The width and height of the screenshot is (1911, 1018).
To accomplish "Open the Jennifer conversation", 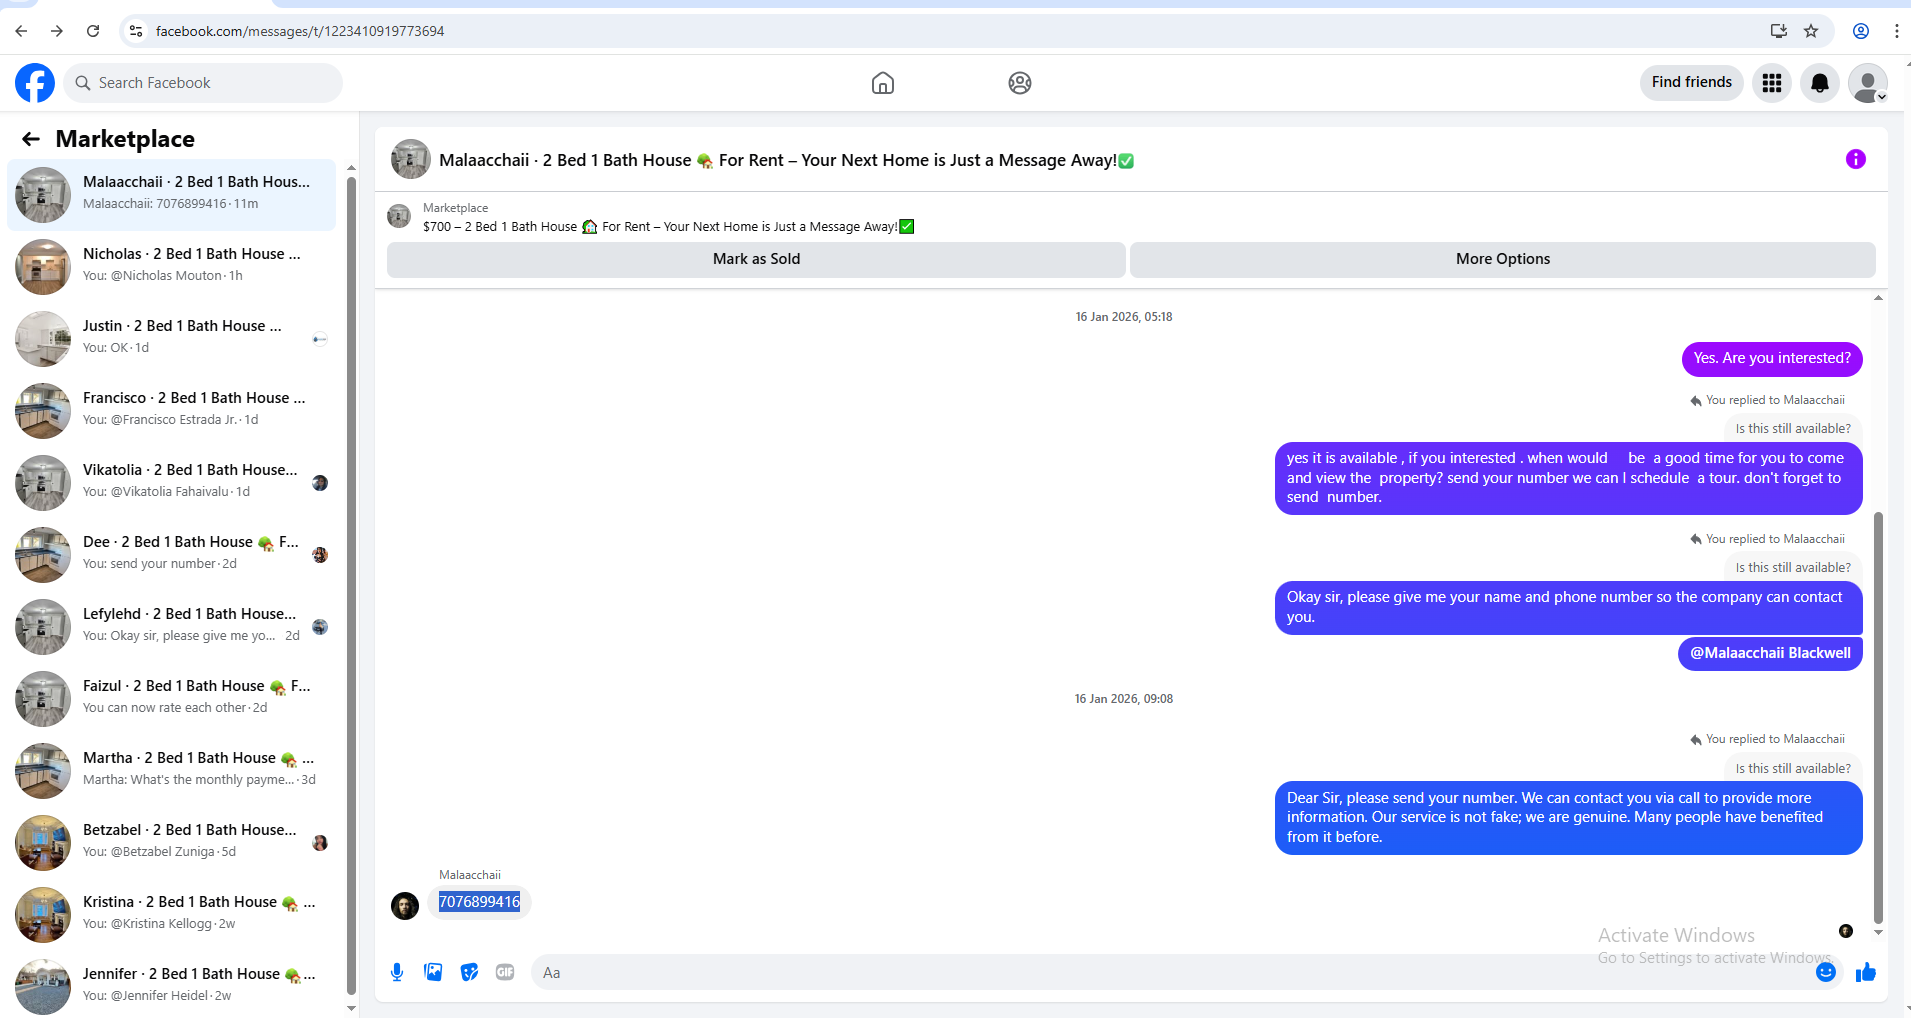I will pos(172,987).
